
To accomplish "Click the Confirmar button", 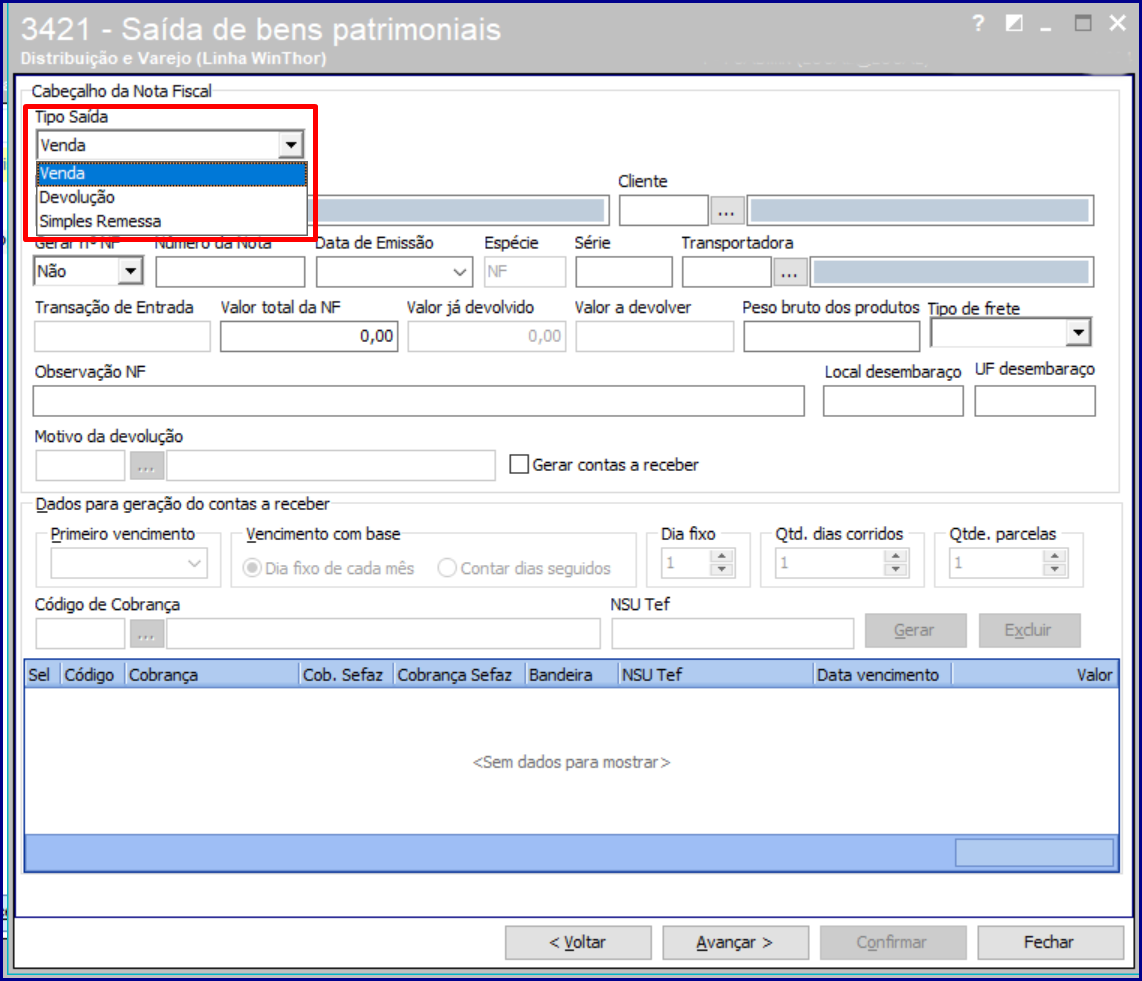I will (x=893, y=942).
